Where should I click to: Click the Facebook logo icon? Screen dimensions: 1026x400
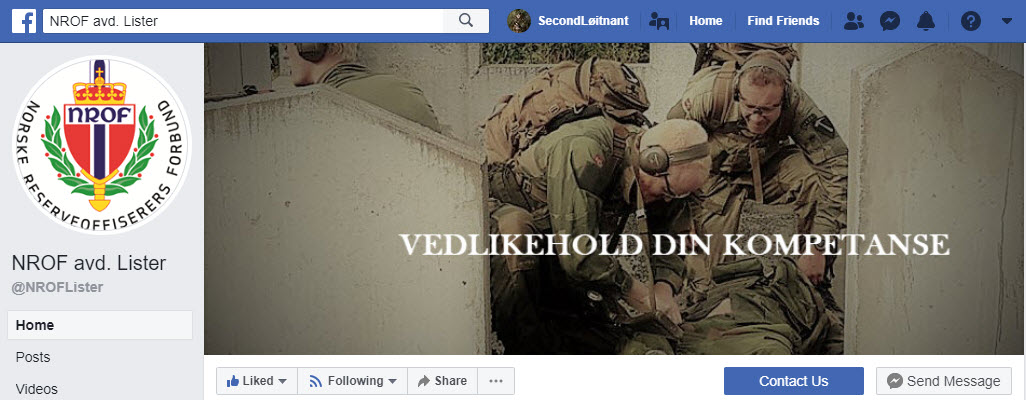click(x=24, y=21)
